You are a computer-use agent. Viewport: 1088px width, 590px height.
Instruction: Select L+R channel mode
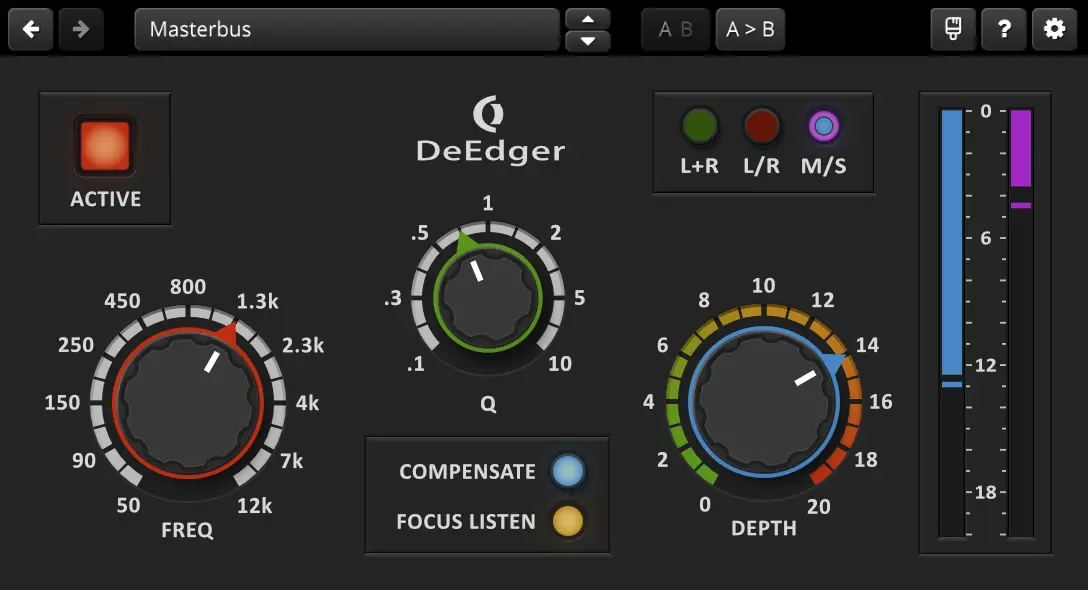click(699, 127)
